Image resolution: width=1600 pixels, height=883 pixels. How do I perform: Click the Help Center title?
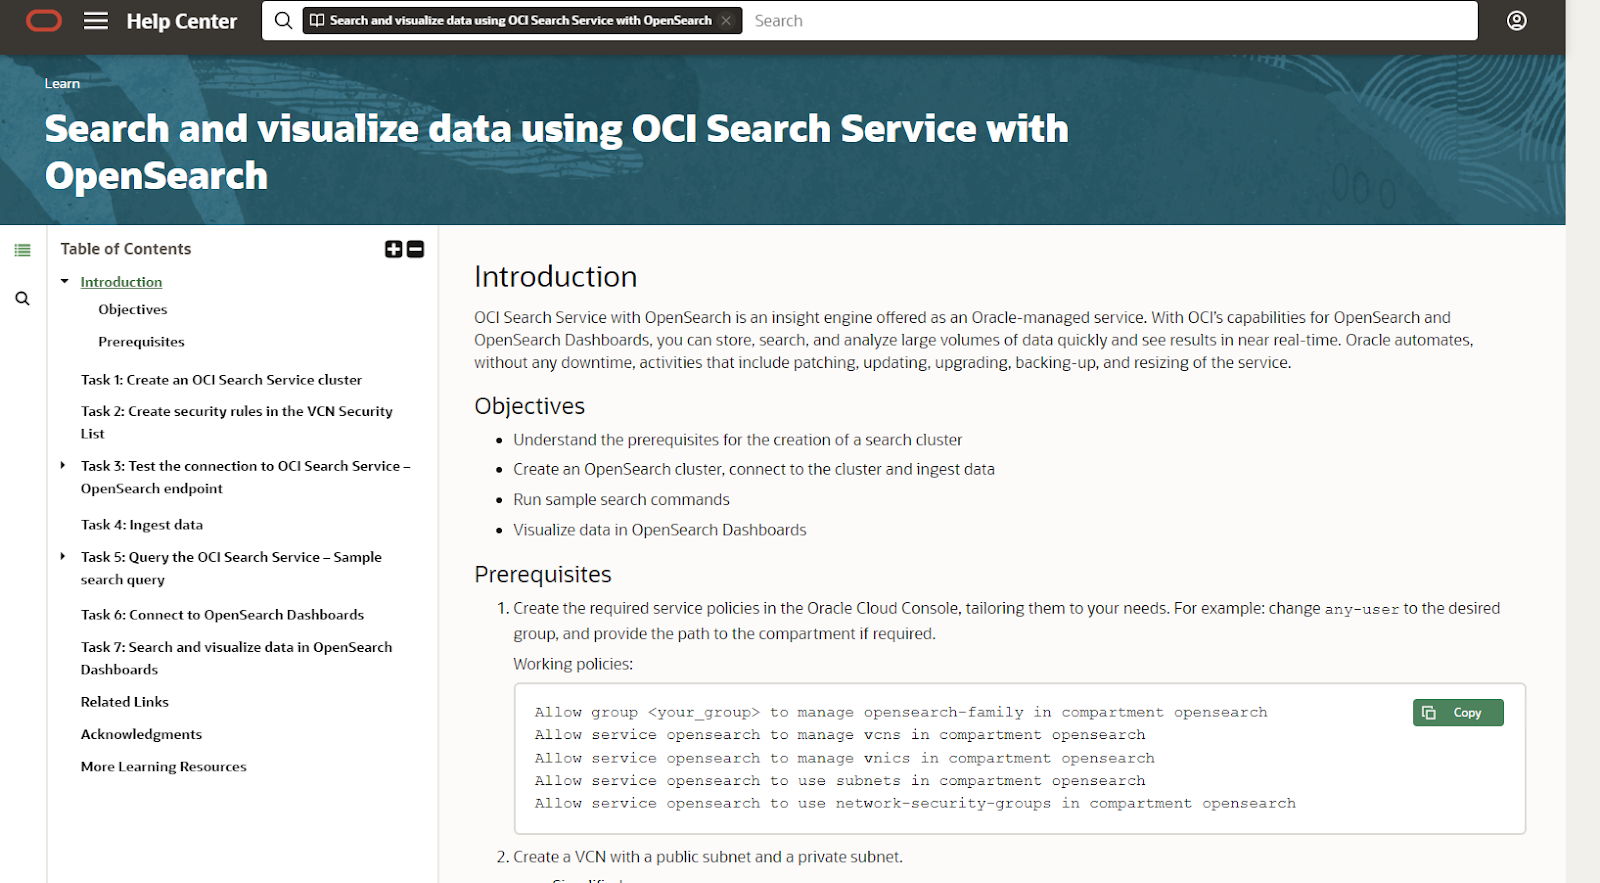(x=181, y=21)
